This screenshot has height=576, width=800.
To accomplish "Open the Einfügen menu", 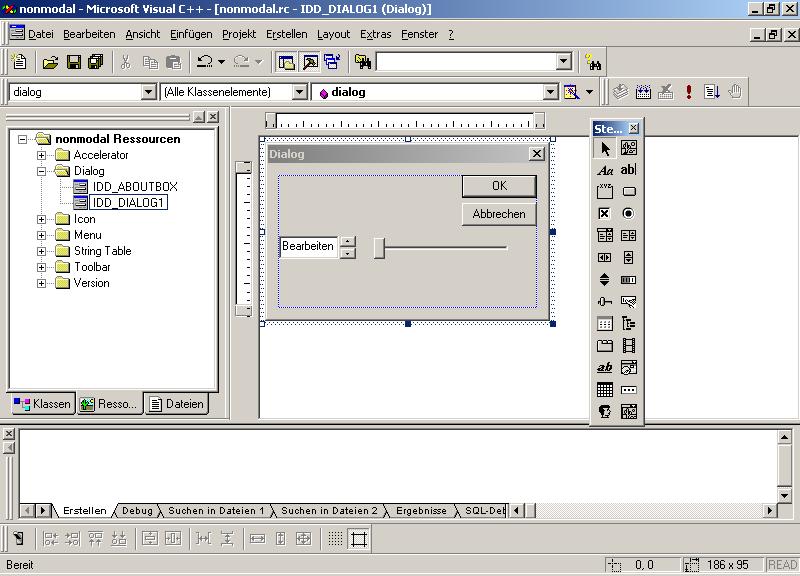I will click(191, 34).
